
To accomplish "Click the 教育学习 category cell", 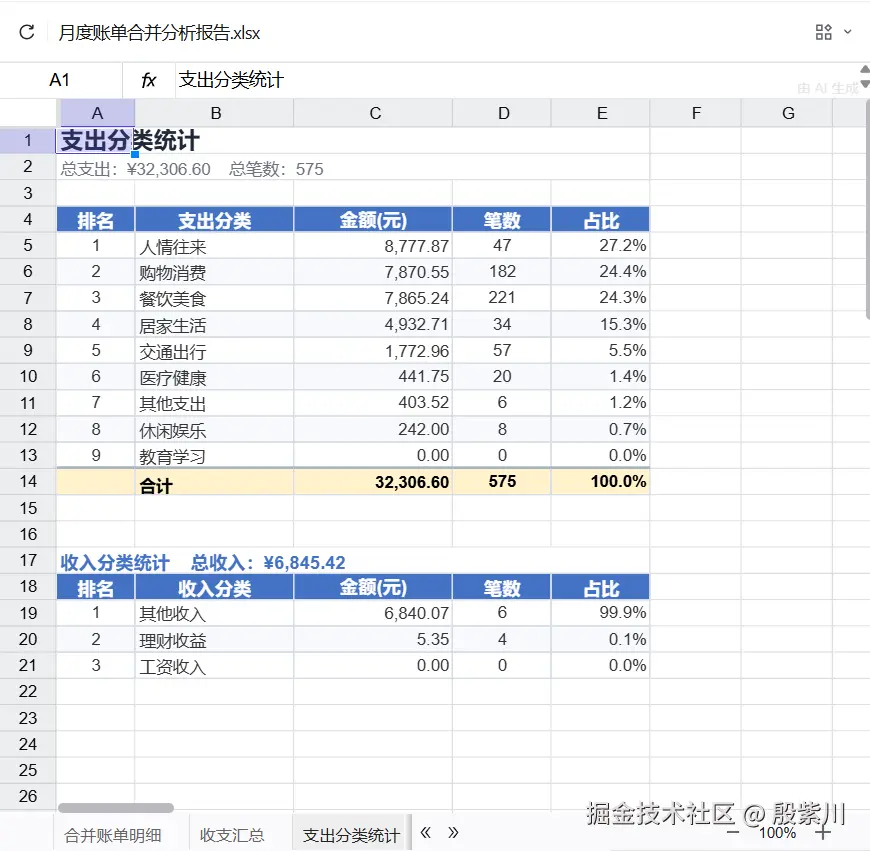I will coord(215,455).
